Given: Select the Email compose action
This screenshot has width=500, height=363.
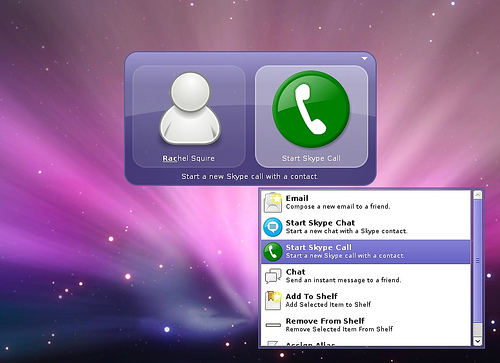Looking at the screenshot, I should (366, 202).
